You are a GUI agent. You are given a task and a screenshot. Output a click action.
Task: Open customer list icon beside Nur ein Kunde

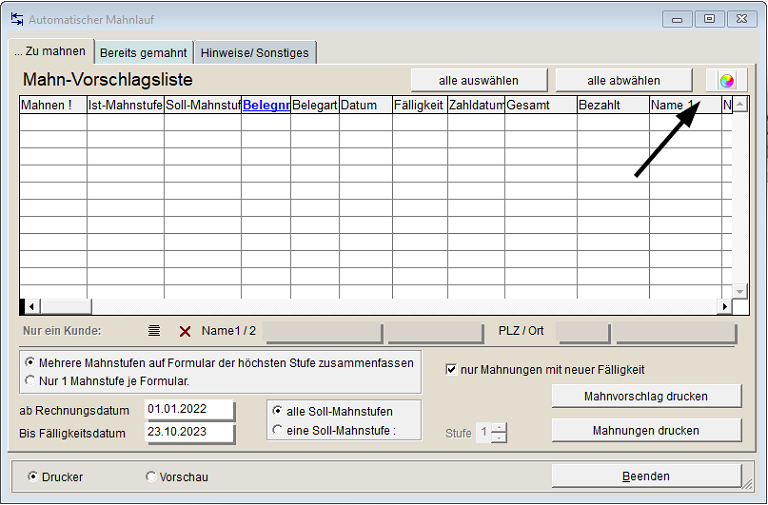click(x=154, y=331)
